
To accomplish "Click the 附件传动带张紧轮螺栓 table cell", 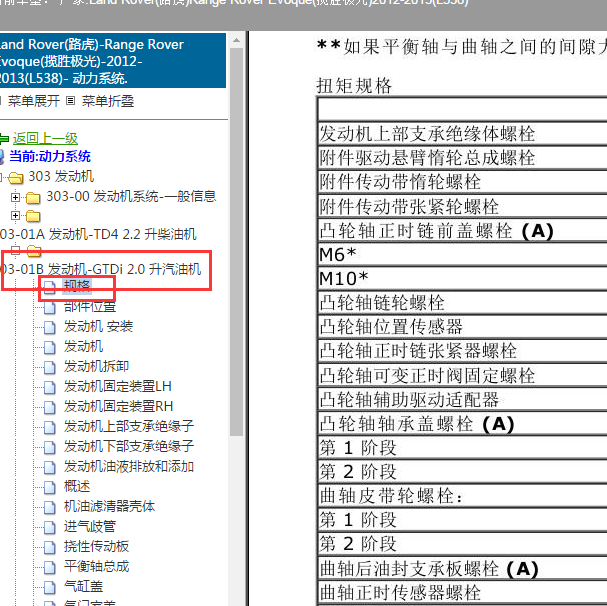I will pyautogui.click(x=462, y=206).
